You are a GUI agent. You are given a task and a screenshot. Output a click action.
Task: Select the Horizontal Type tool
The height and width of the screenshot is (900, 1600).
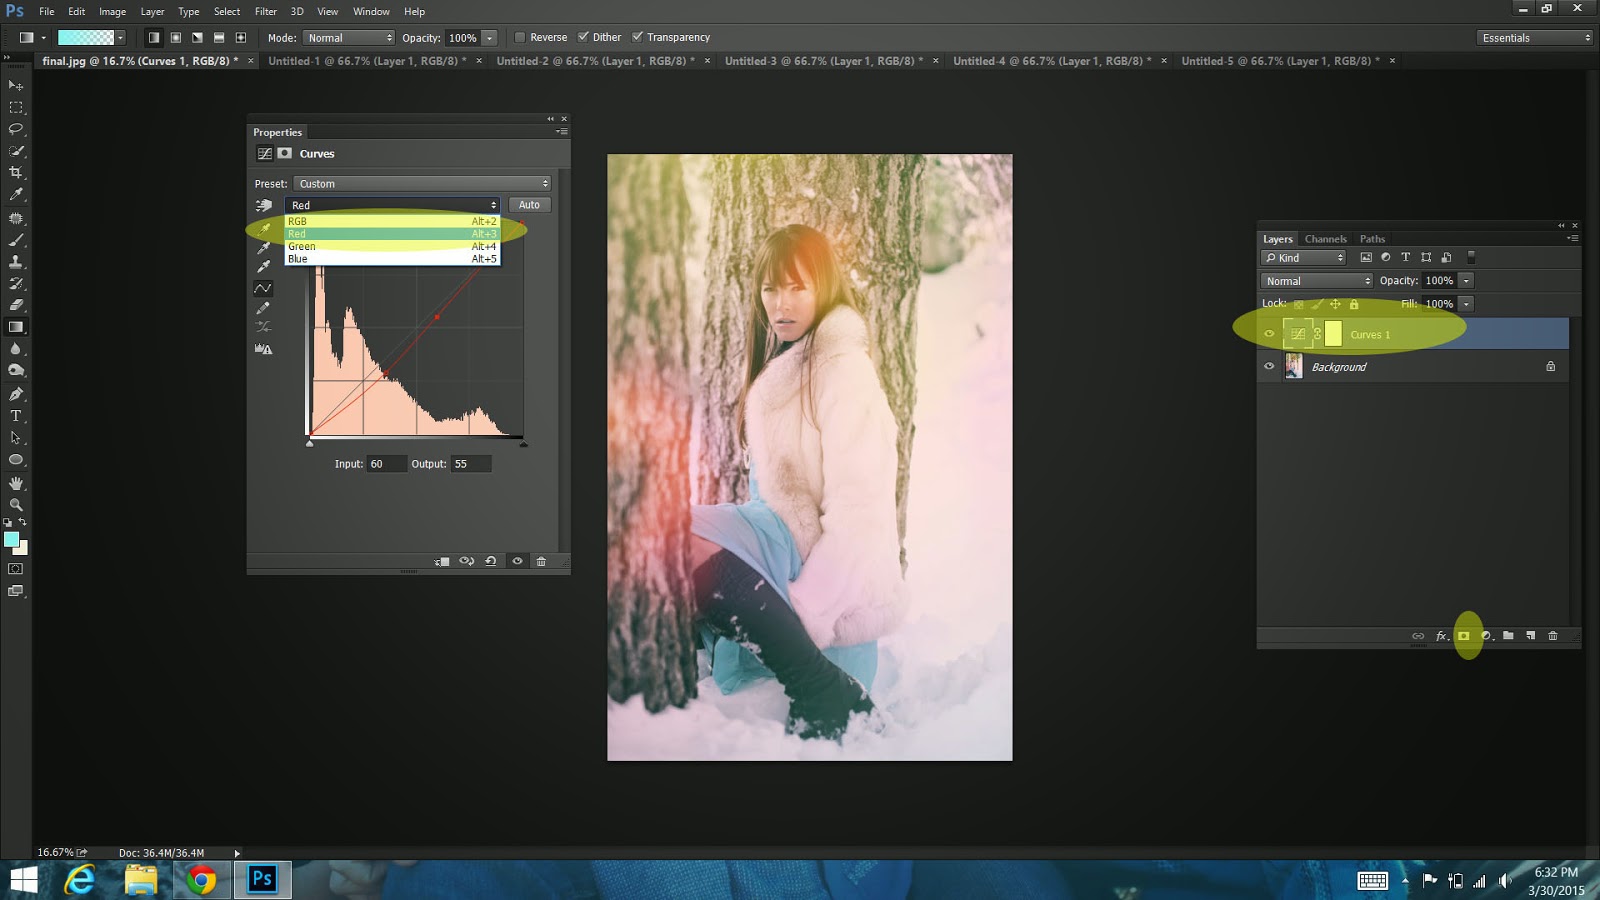pos(16,416)
